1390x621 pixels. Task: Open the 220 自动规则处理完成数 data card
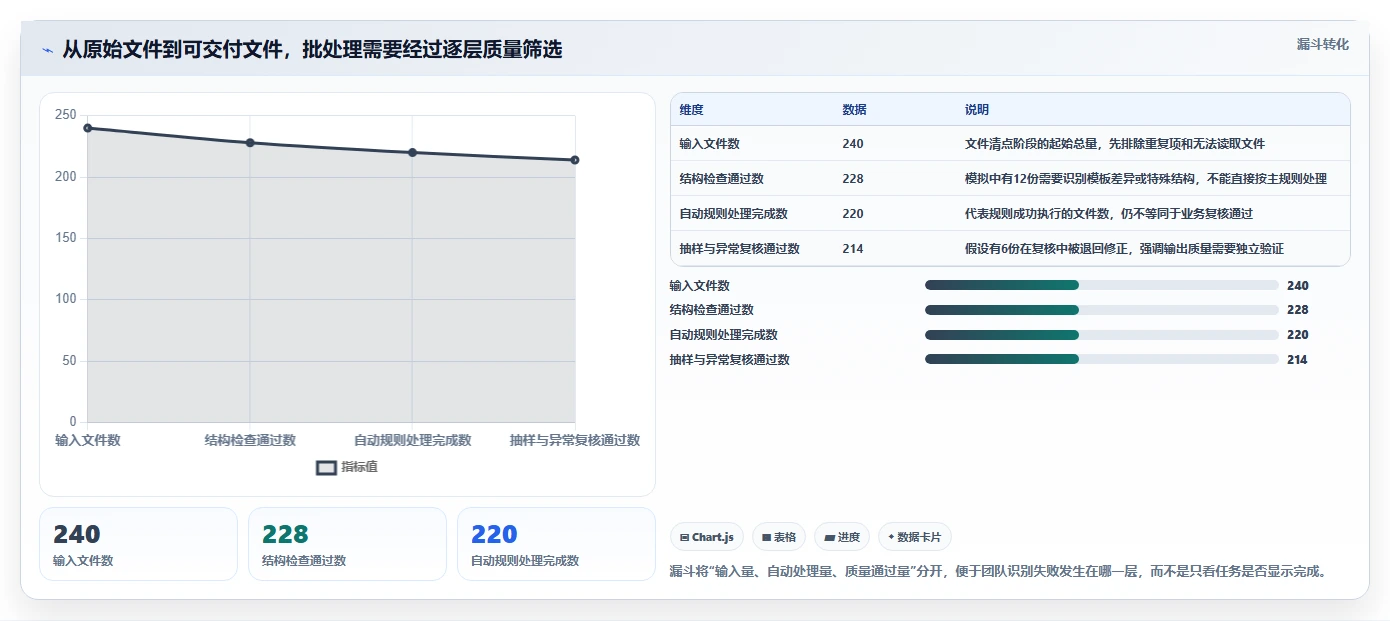tap(556, 544)
